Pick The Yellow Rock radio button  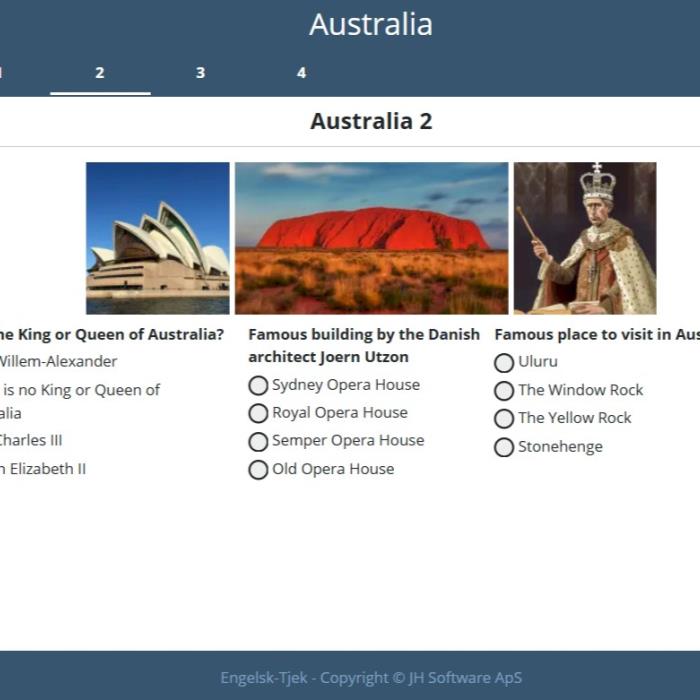point(504,419)
